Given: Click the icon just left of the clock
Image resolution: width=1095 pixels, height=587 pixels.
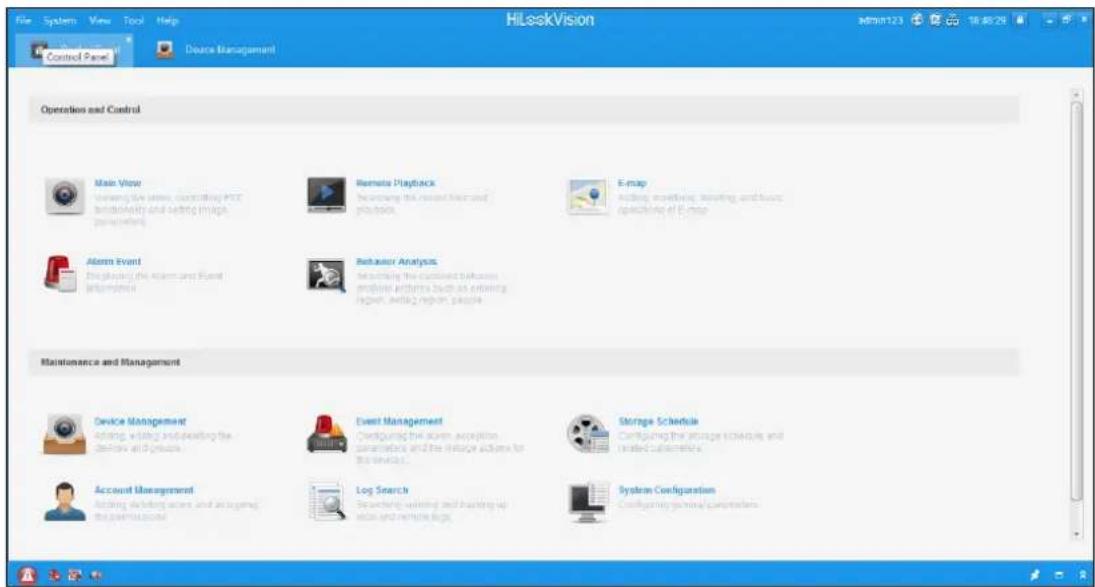Looking at the screenshot, I should click(953, 20).
